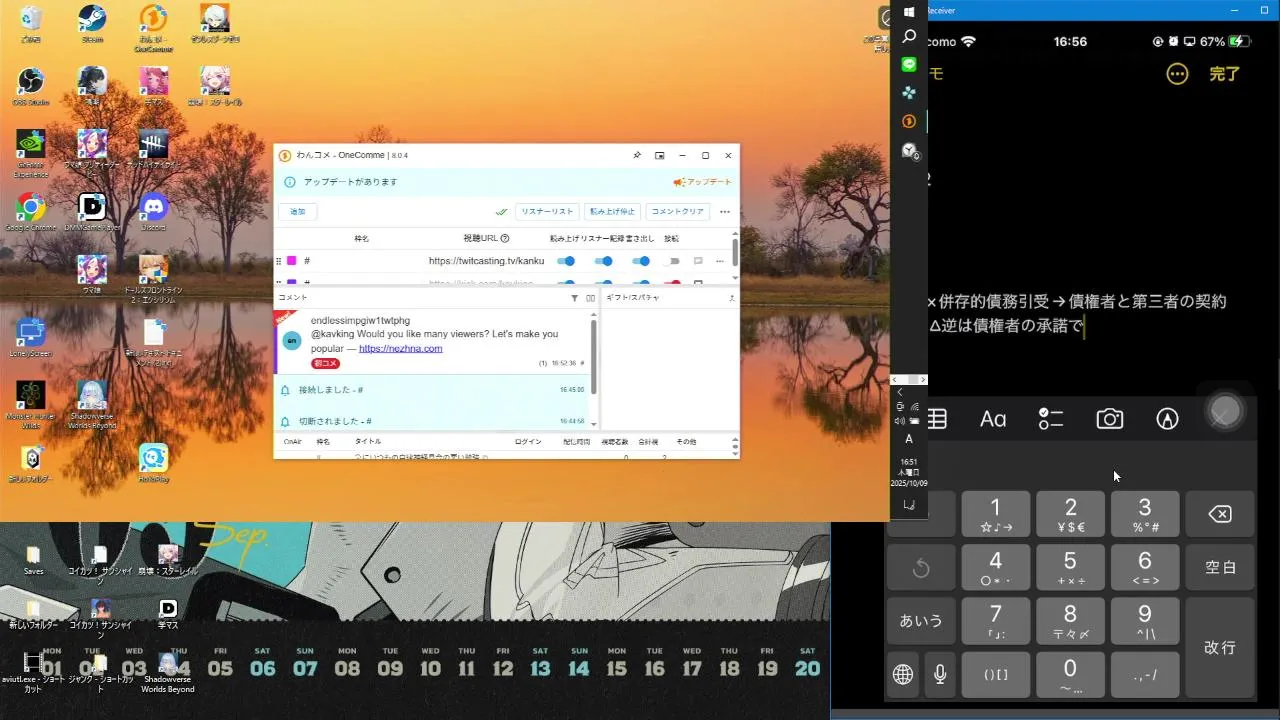Open the more menu of twitcasting row
The height and width of the screenshot is (720, 1280).
719,261
